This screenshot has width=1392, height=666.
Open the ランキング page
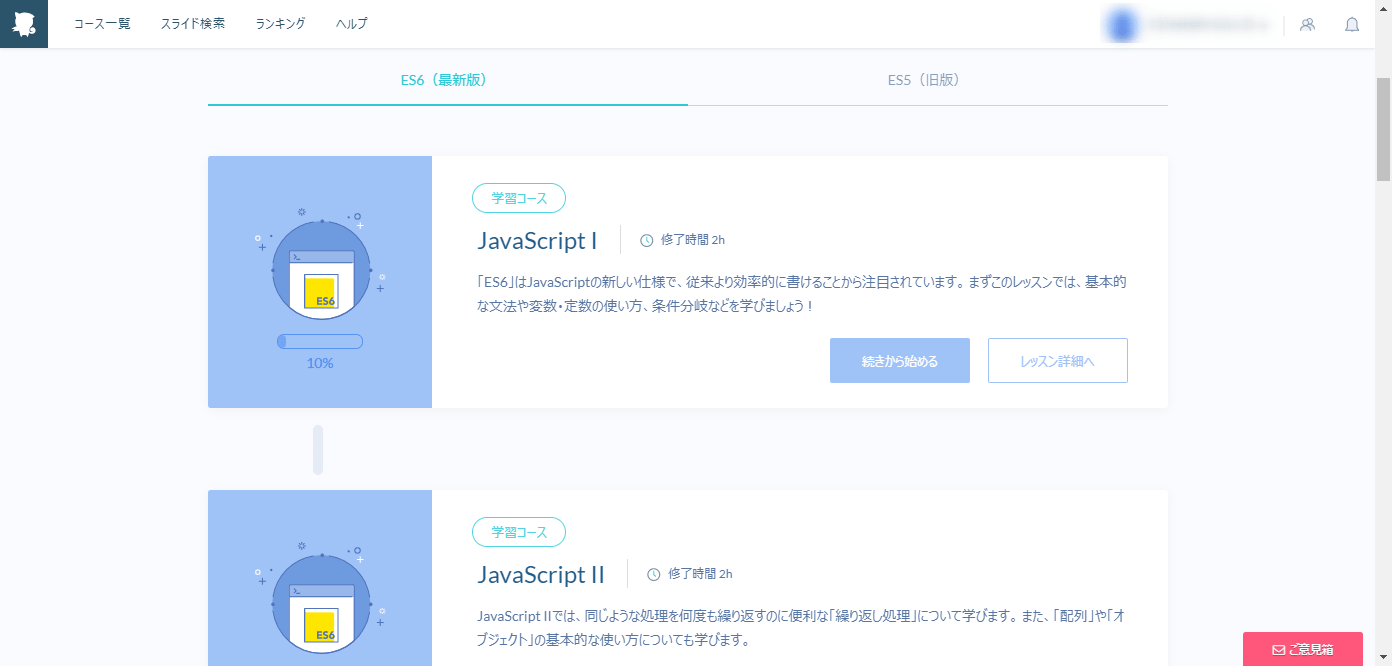click(x=279, y=23)
